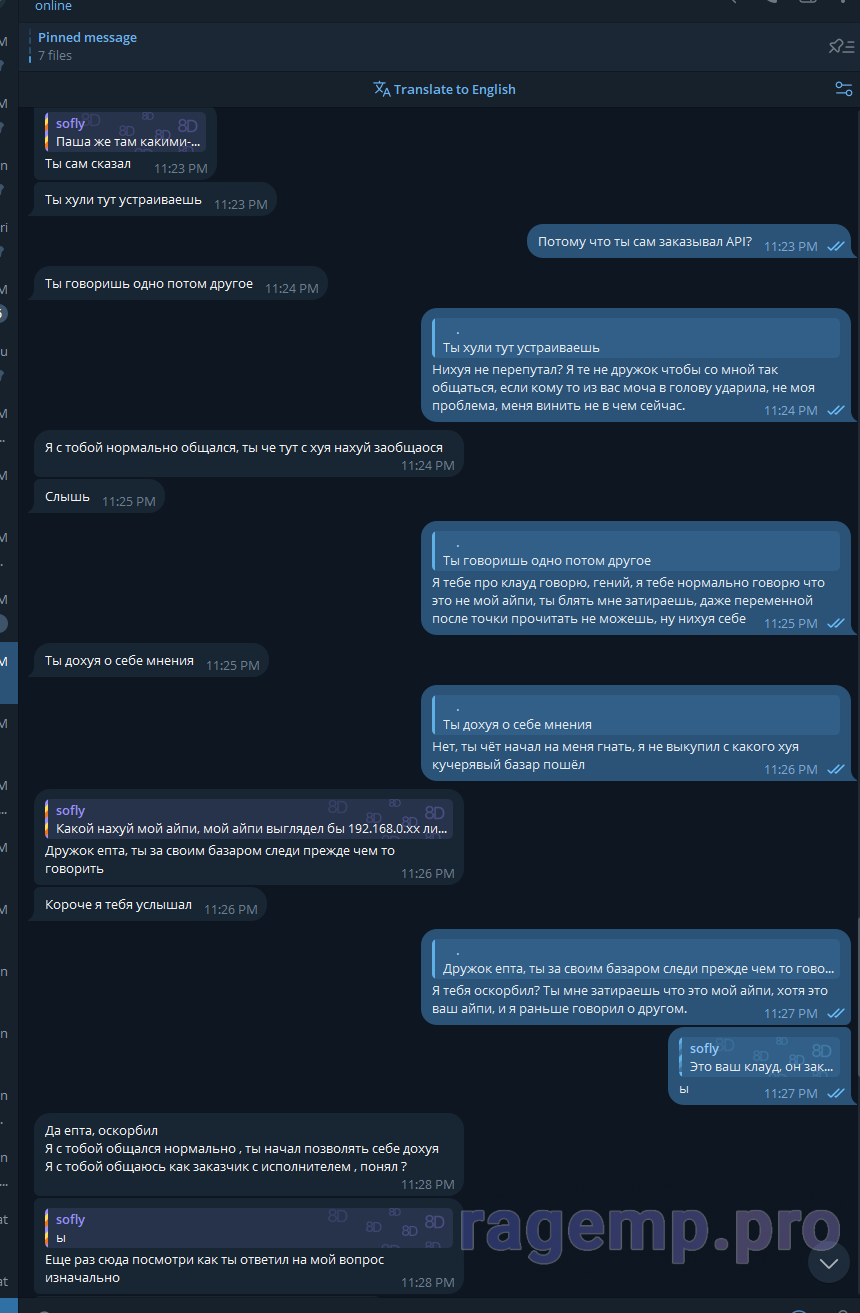This screenshot has width=860, height=1313.
Task: Click the translate language icon beside Translate
Action: pos(382,89)
